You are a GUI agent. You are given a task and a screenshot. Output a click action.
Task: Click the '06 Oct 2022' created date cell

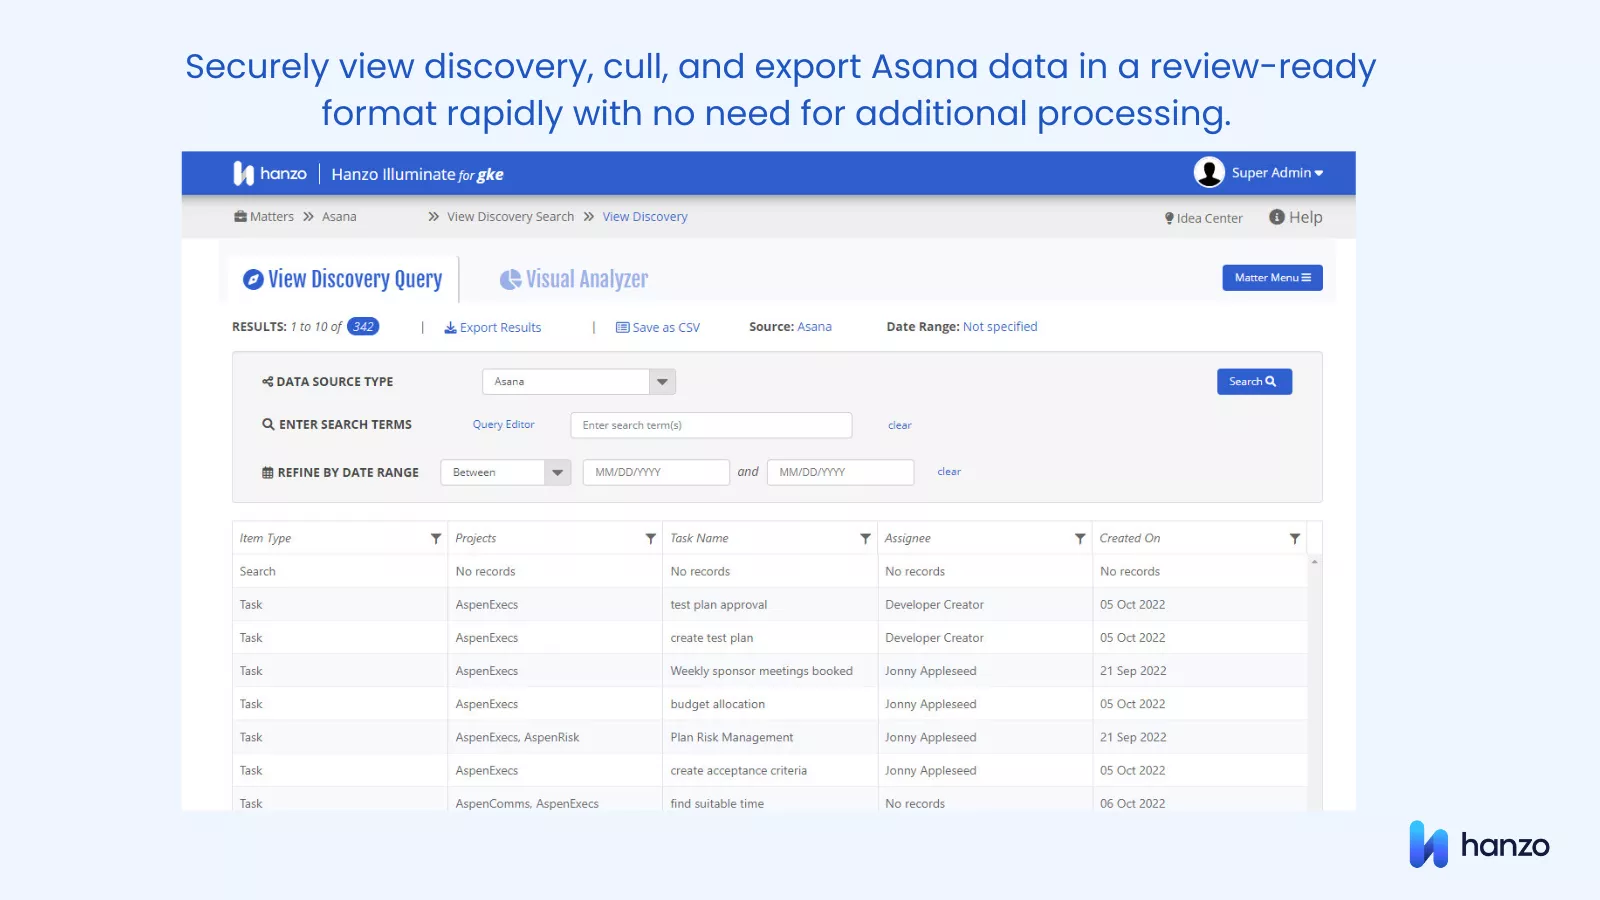tap(1200, 801)
